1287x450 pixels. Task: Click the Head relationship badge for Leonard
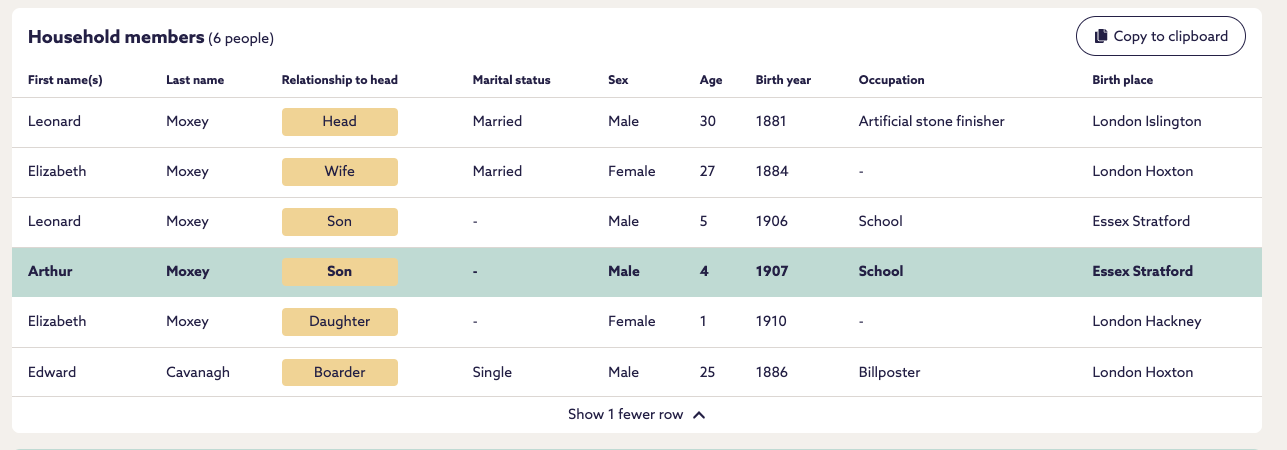point(339,121)
